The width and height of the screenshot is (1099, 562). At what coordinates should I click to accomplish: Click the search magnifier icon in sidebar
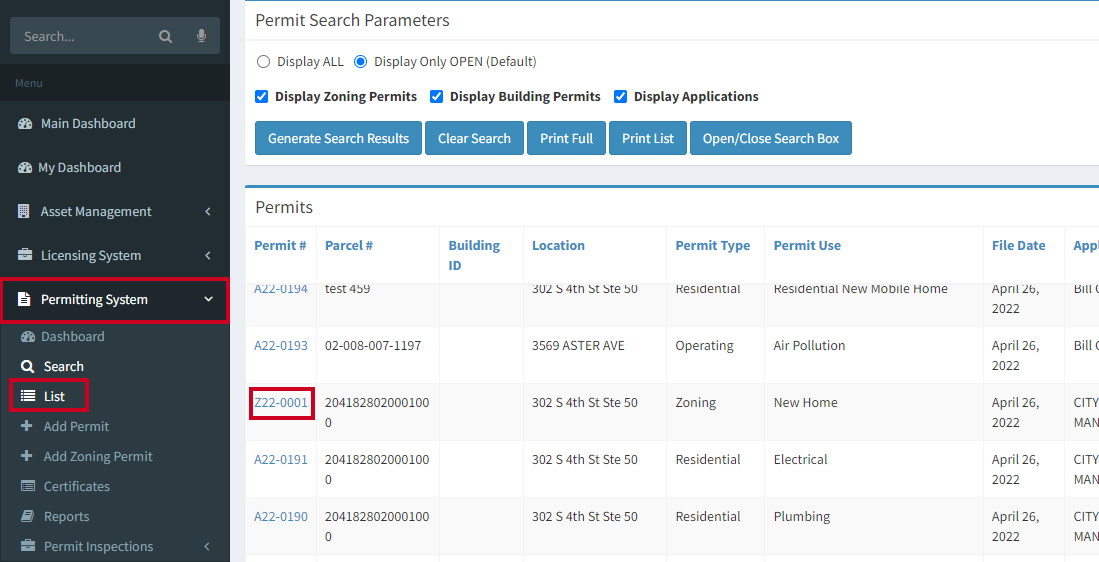165,36
